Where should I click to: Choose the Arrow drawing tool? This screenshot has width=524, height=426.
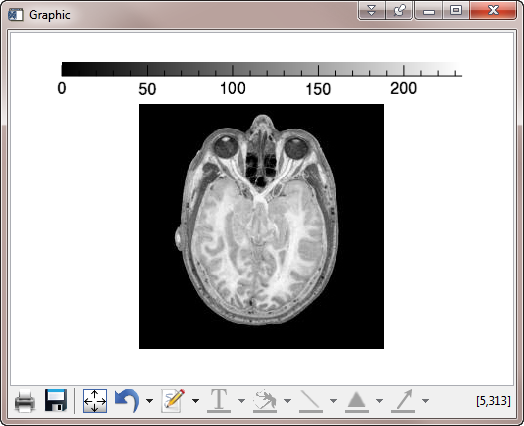click(403, 400)
